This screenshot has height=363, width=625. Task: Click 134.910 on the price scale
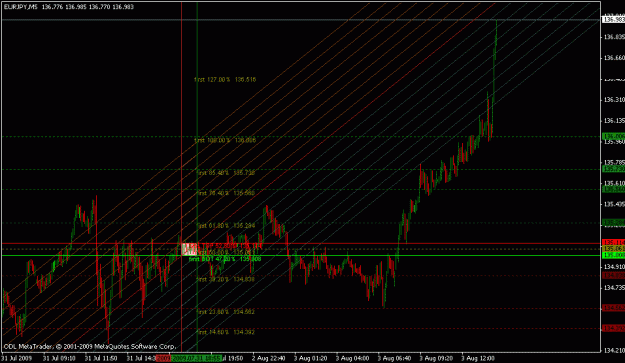coord(614,267)
